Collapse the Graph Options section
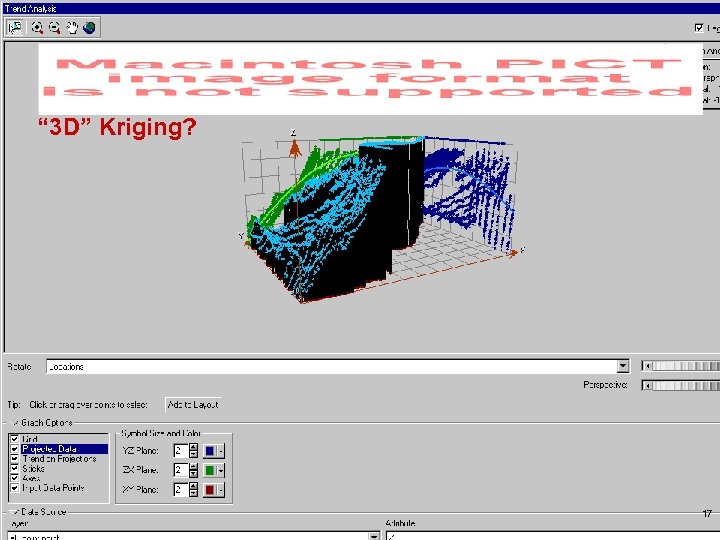 14,422
